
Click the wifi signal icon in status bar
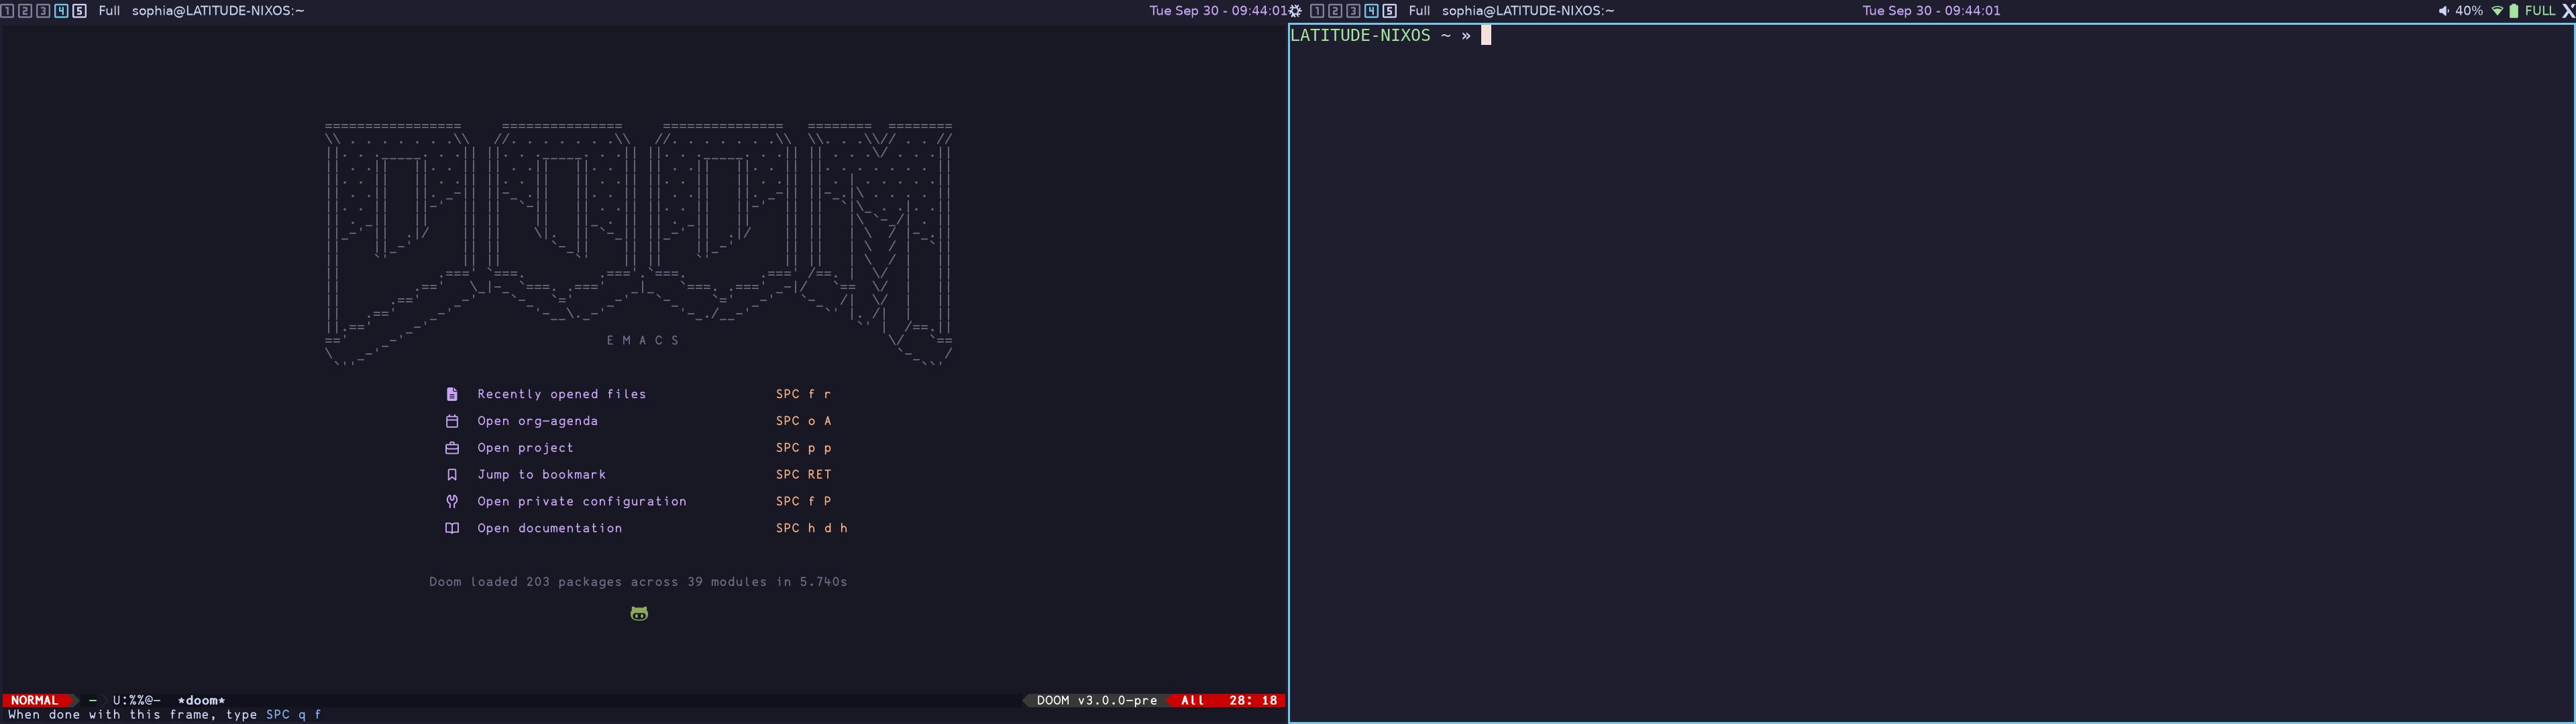pos(2497,11)
